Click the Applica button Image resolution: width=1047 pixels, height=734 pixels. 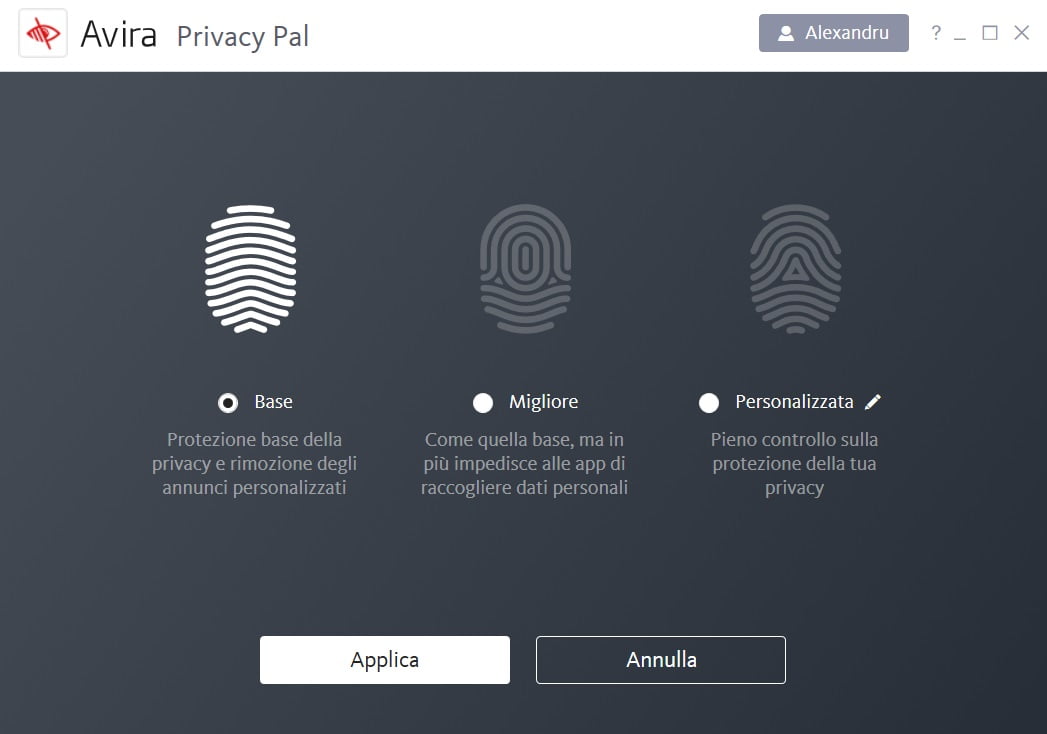(385, 660)
